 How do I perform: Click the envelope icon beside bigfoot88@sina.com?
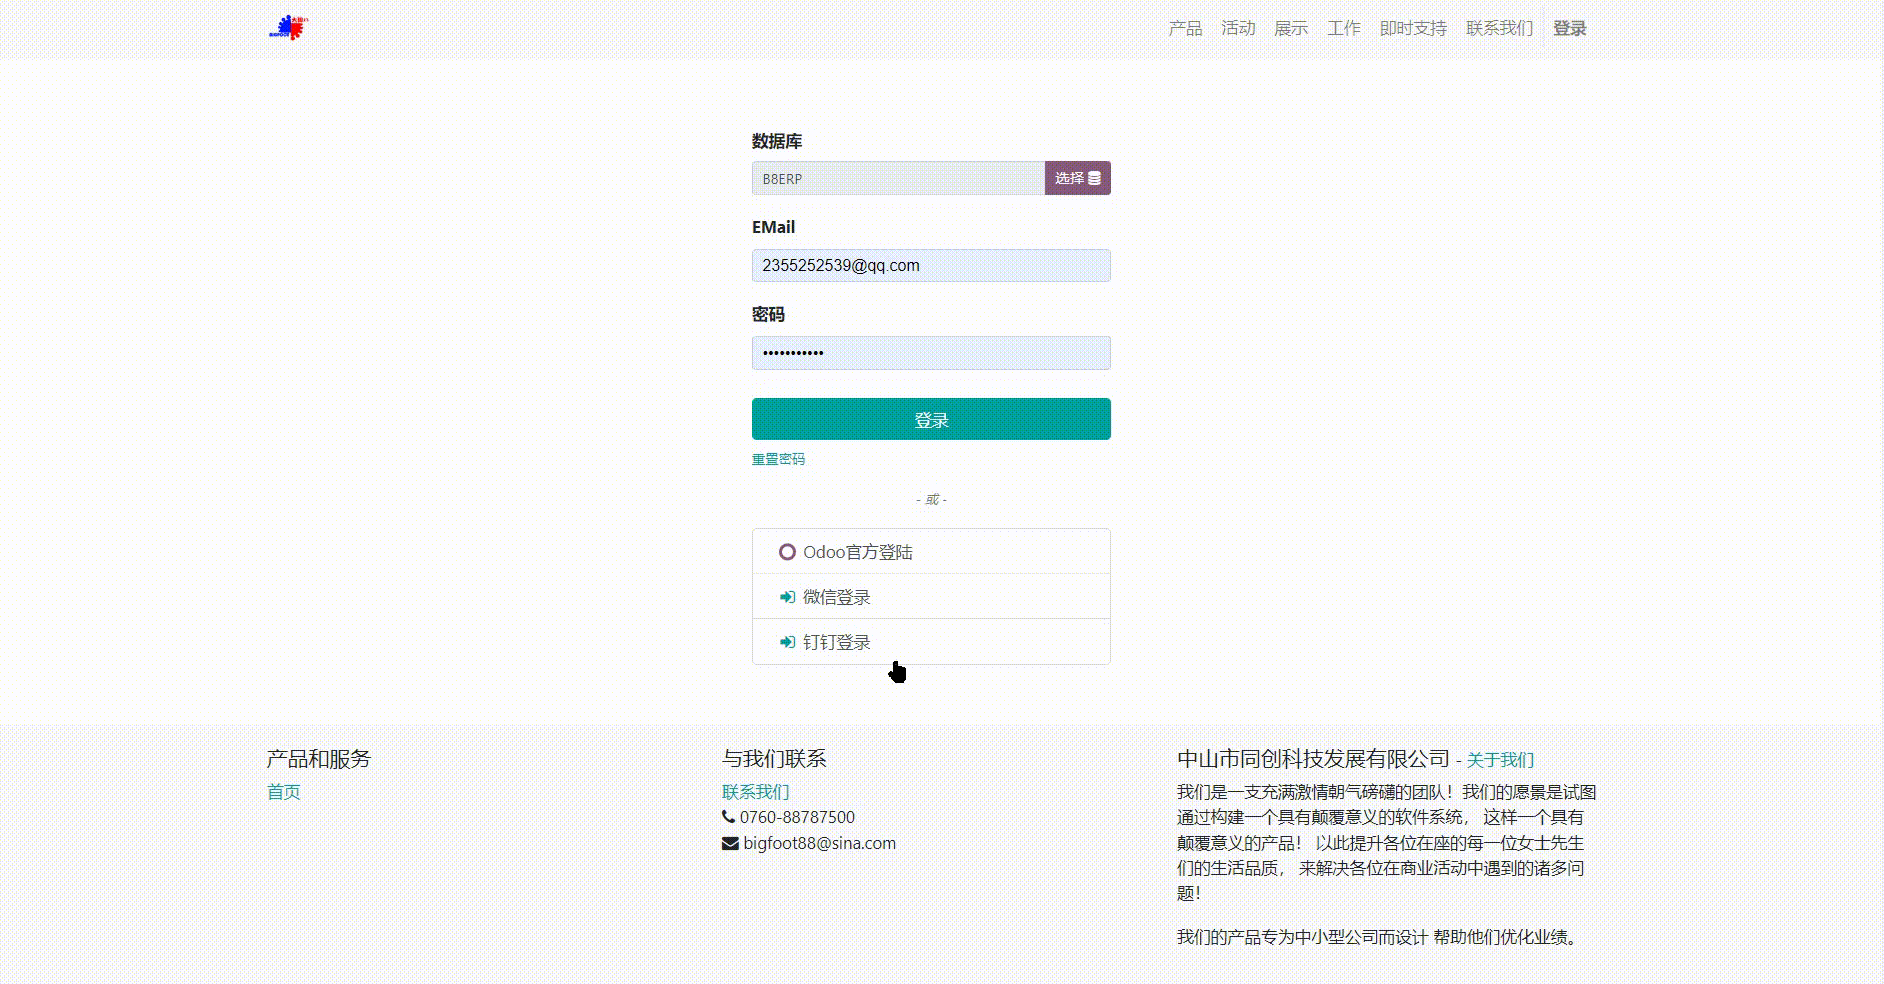coord(730,843)
